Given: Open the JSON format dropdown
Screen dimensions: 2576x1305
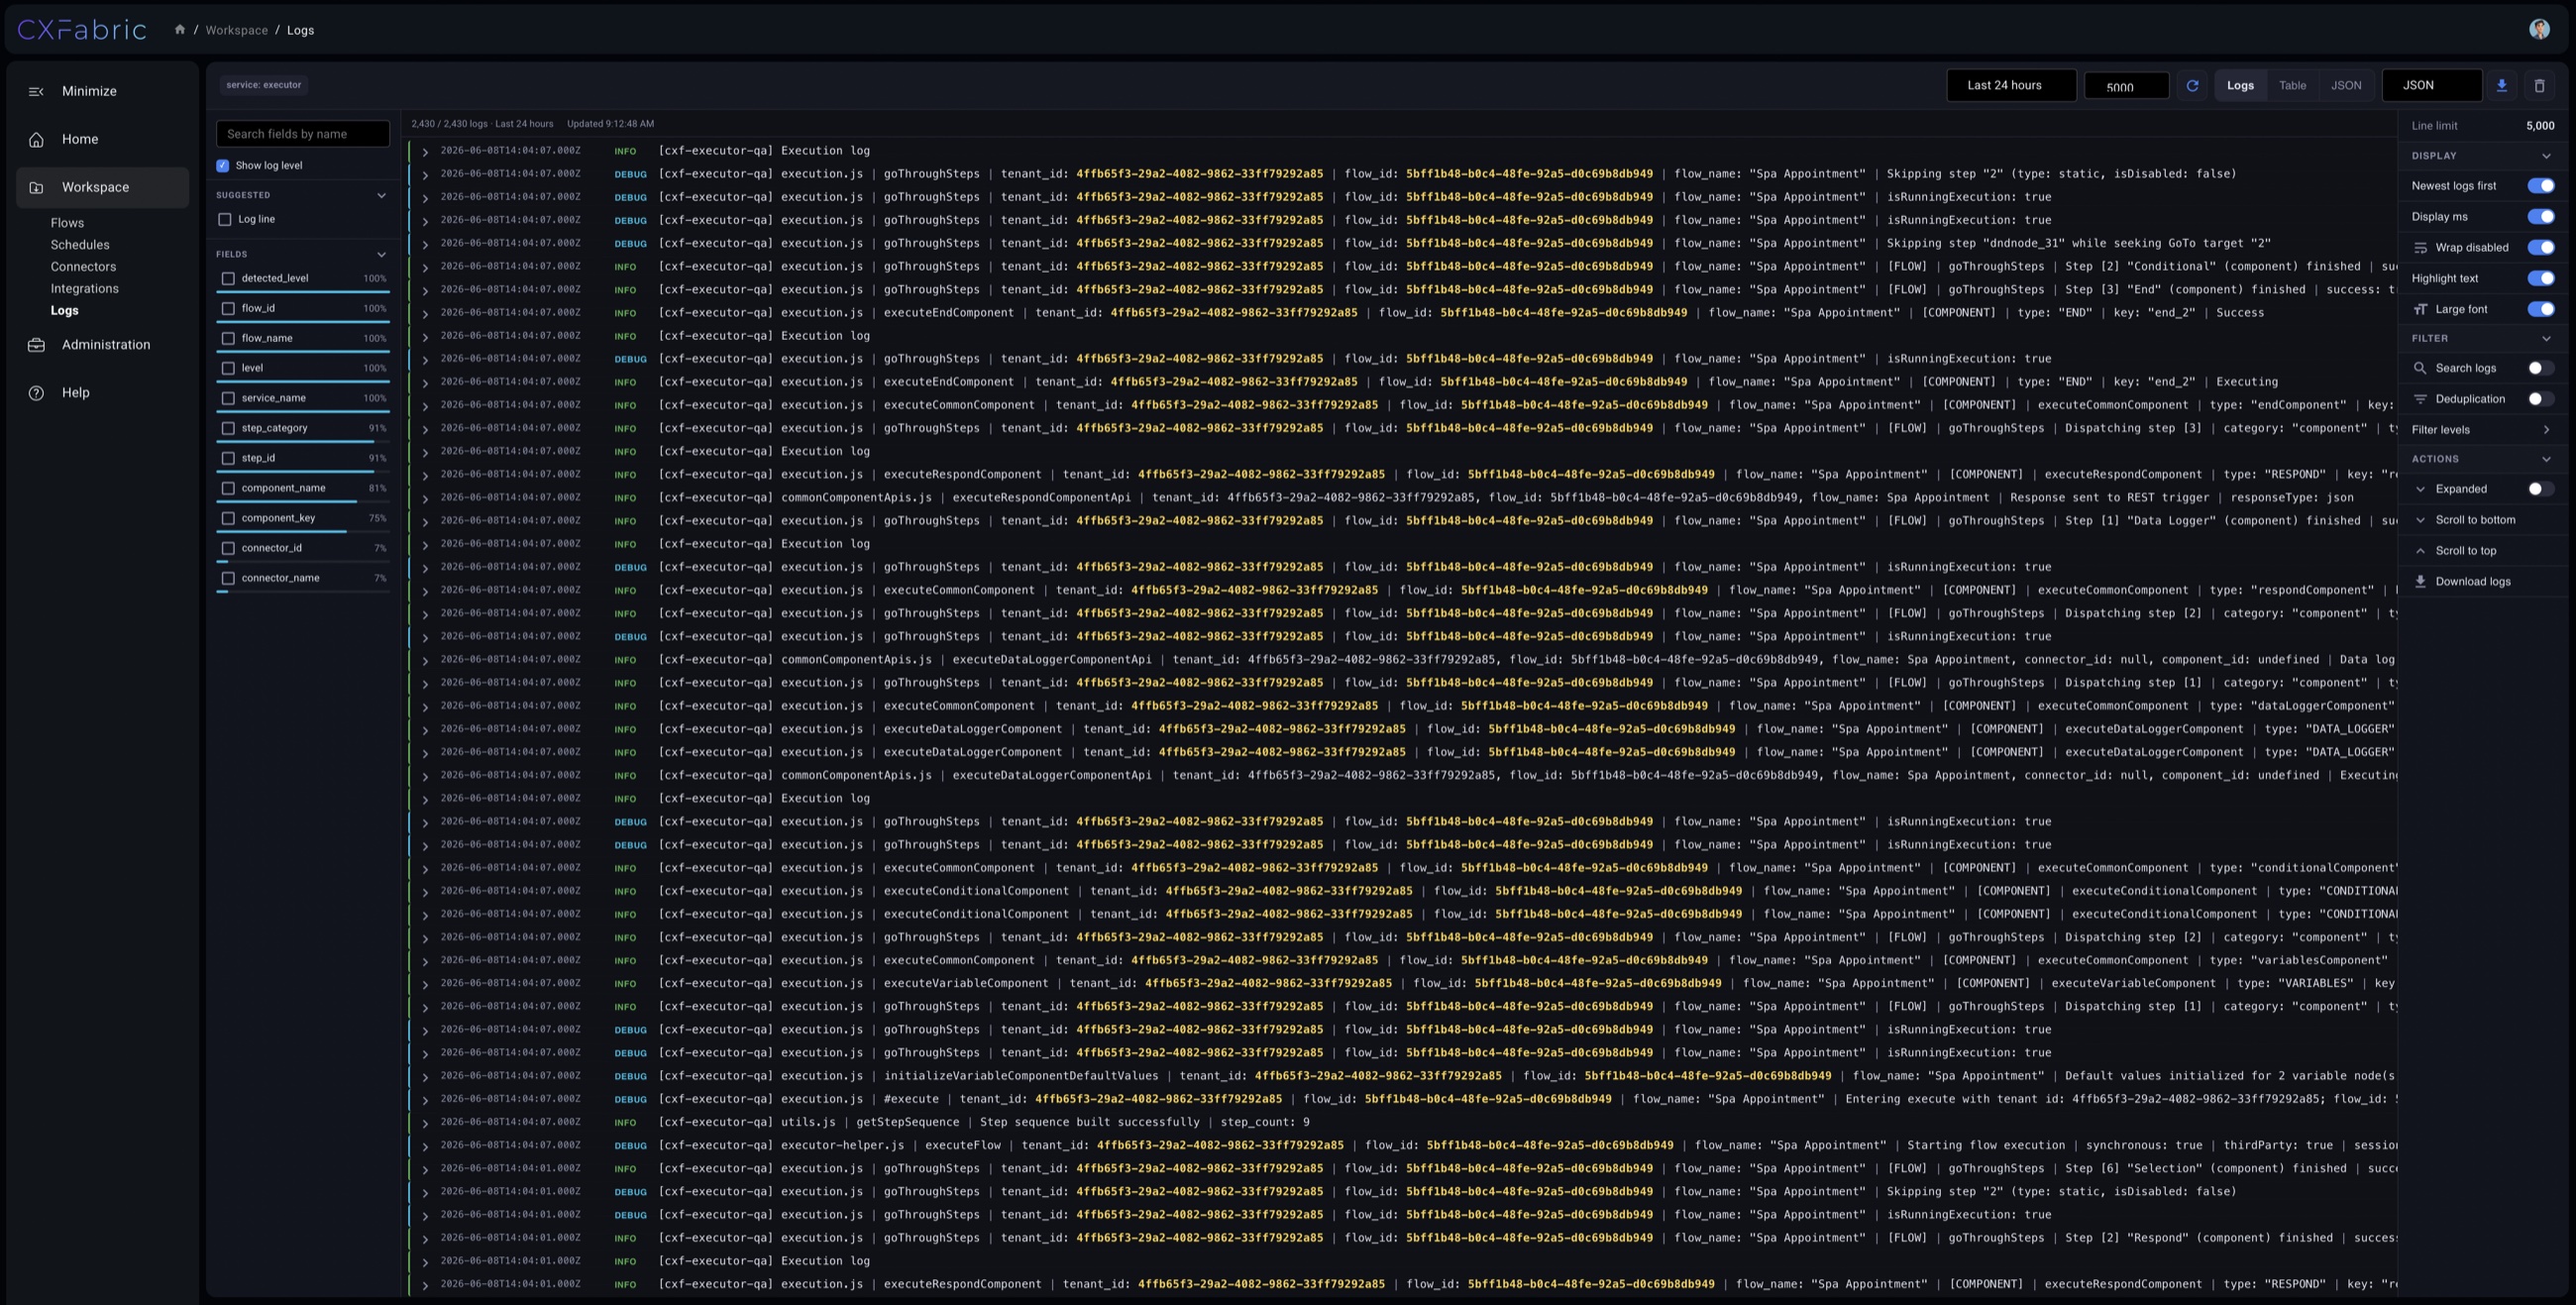Looking at the screenshot, I should (2431, 86).
